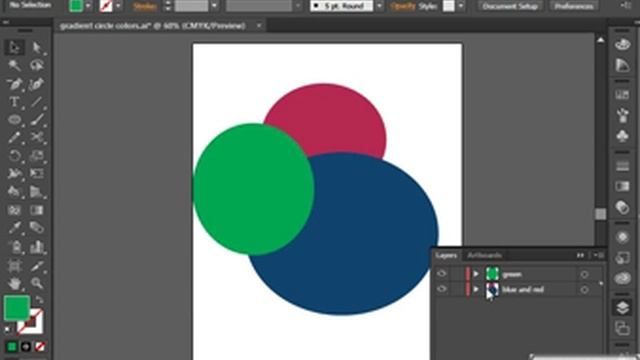Open the stroke color dropdown in control bar
The height and width of the screenshot is (360, 640).
(x=118, y=6)
